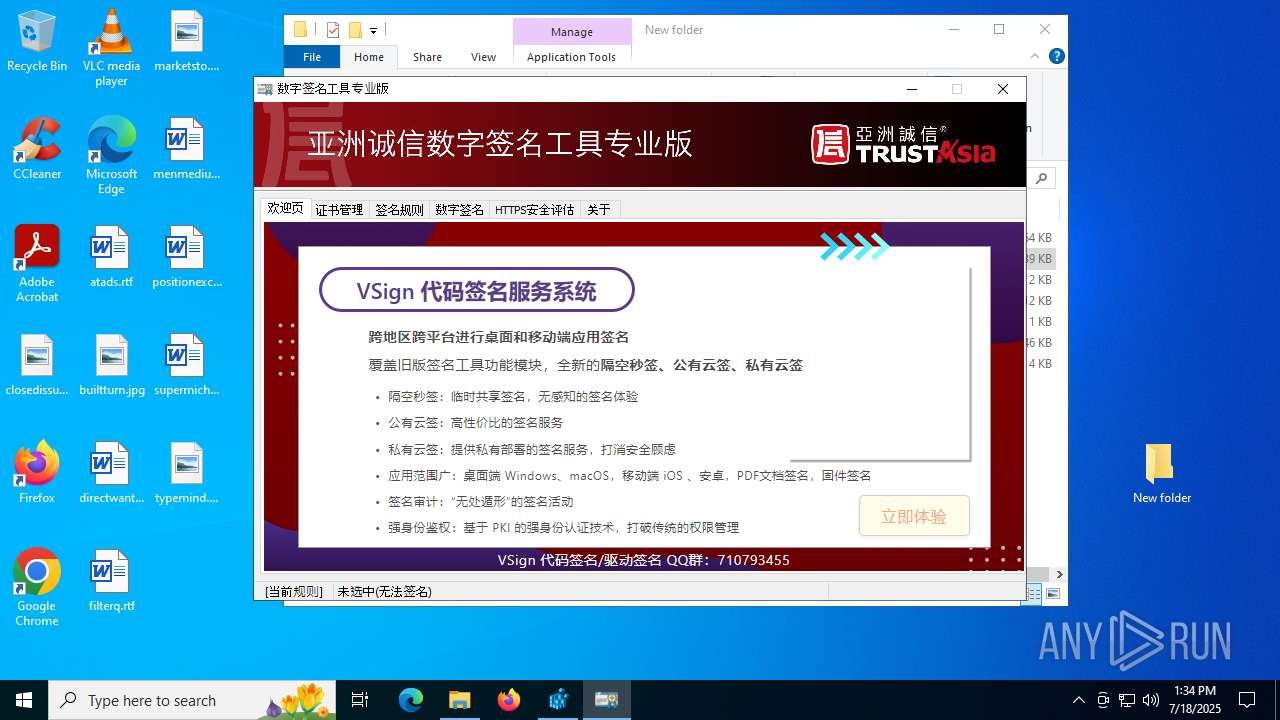
Task: Click the 立即体验 button
Action: pyautogui.click(x=914, y=516)
